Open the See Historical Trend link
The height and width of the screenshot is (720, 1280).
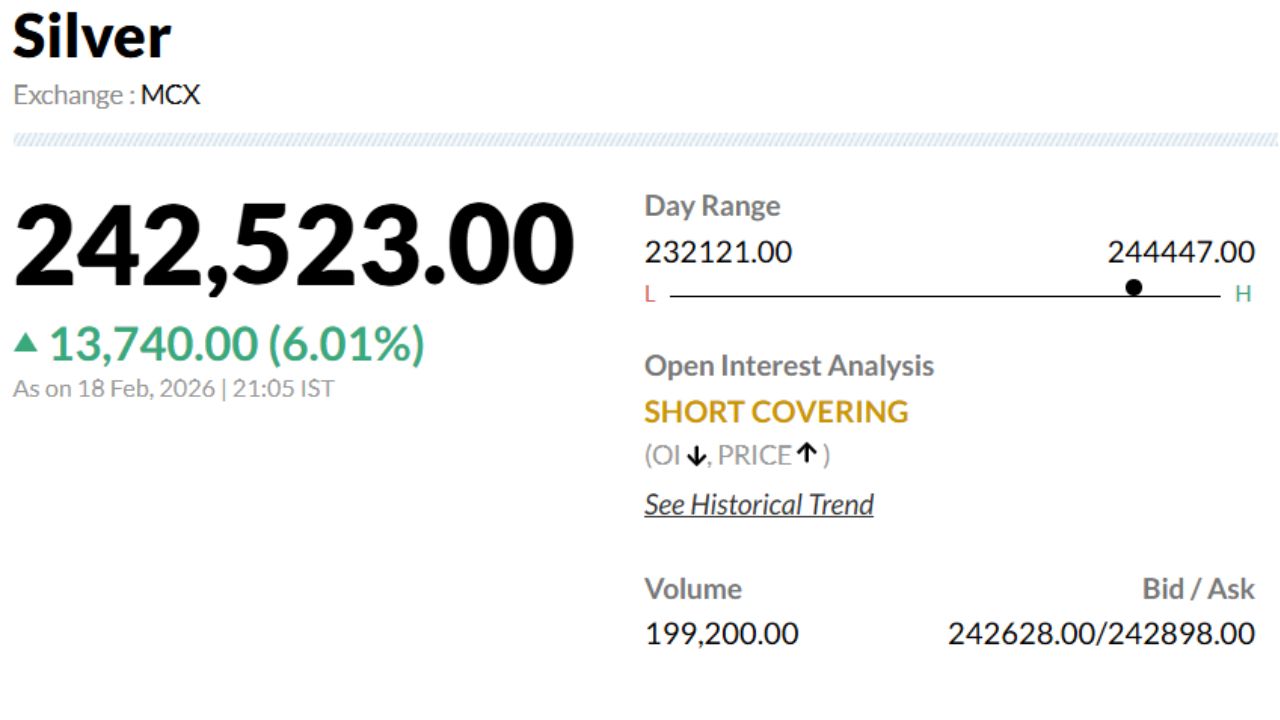759,505
